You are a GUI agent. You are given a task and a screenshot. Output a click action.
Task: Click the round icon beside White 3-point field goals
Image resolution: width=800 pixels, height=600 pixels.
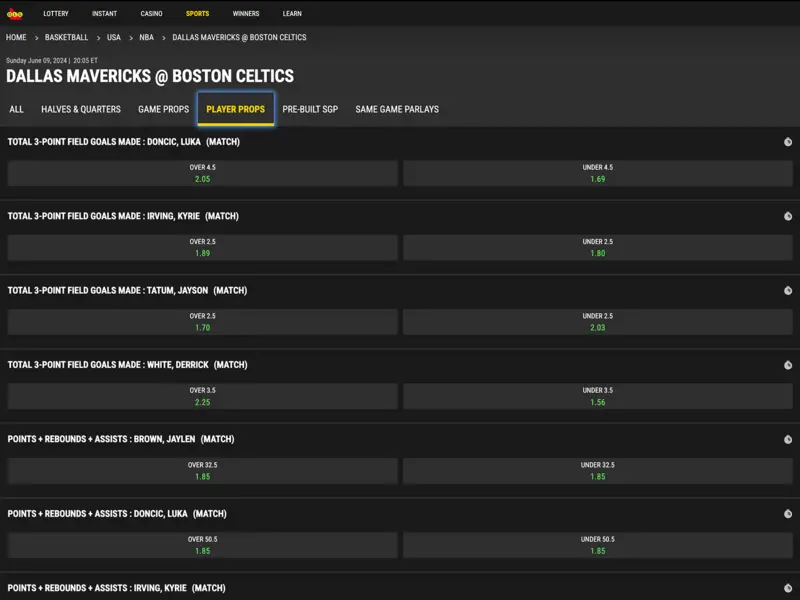[x=788, y=365]
